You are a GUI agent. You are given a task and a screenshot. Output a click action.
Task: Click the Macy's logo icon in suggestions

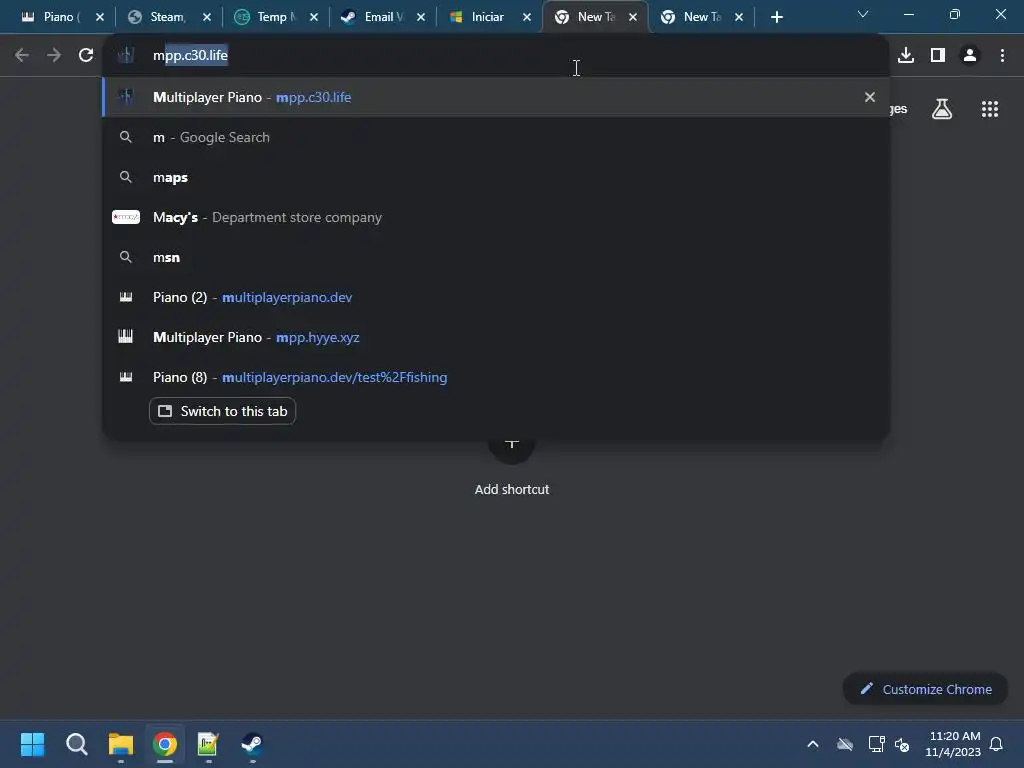click(125, 217)
